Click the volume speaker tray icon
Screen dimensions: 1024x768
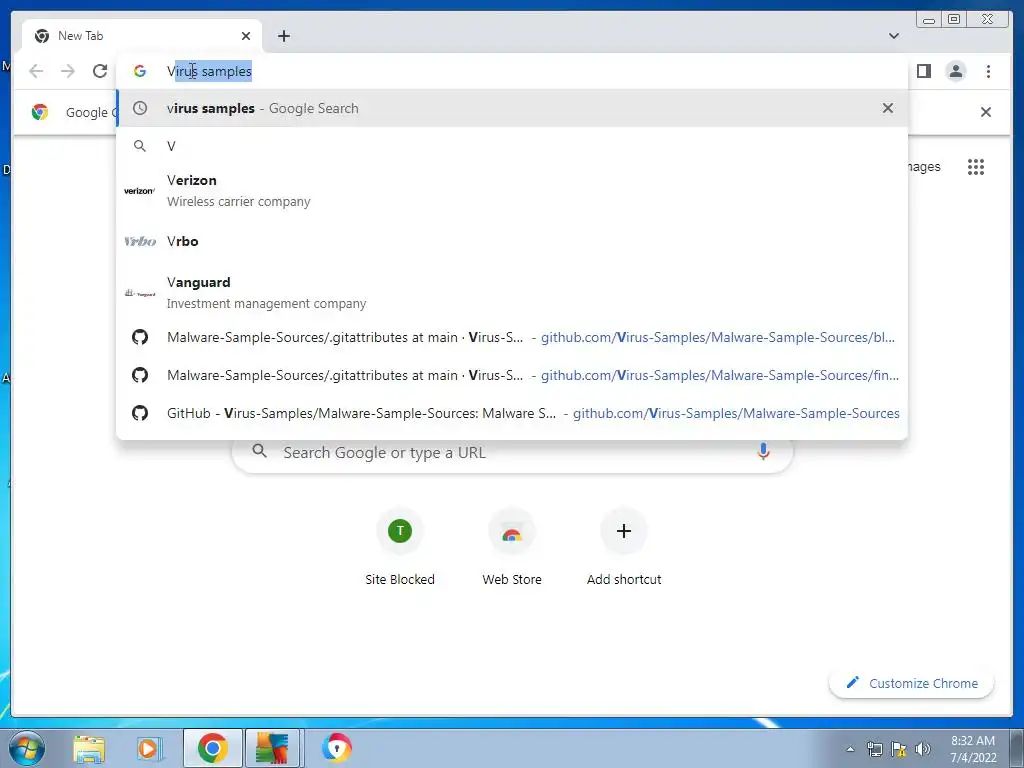(x=923, y=749)
